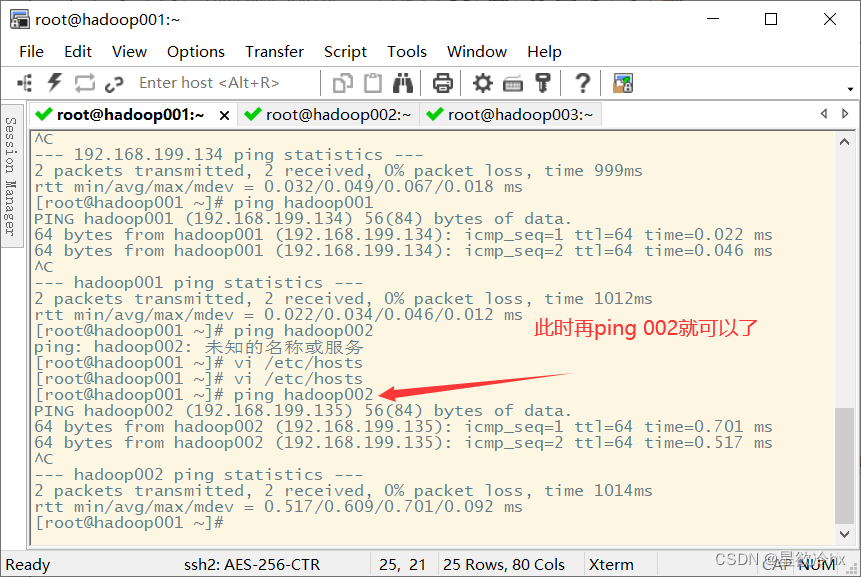
Task: Click the Paste clipboard icon
Action: click(x=373, y=83)
